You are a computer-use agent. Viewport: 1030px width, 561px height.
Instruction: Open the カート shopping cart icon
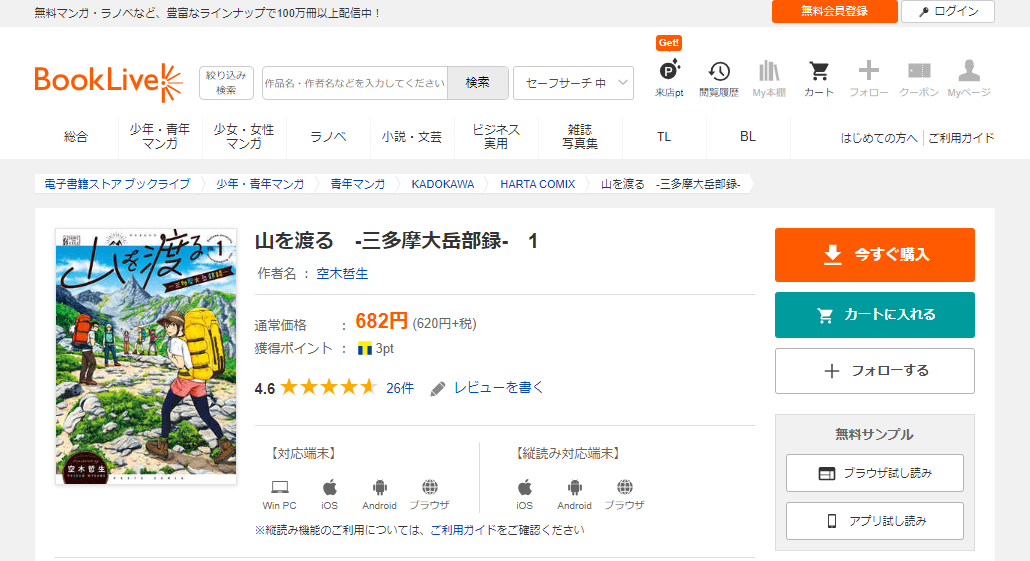tap(818, 72)
